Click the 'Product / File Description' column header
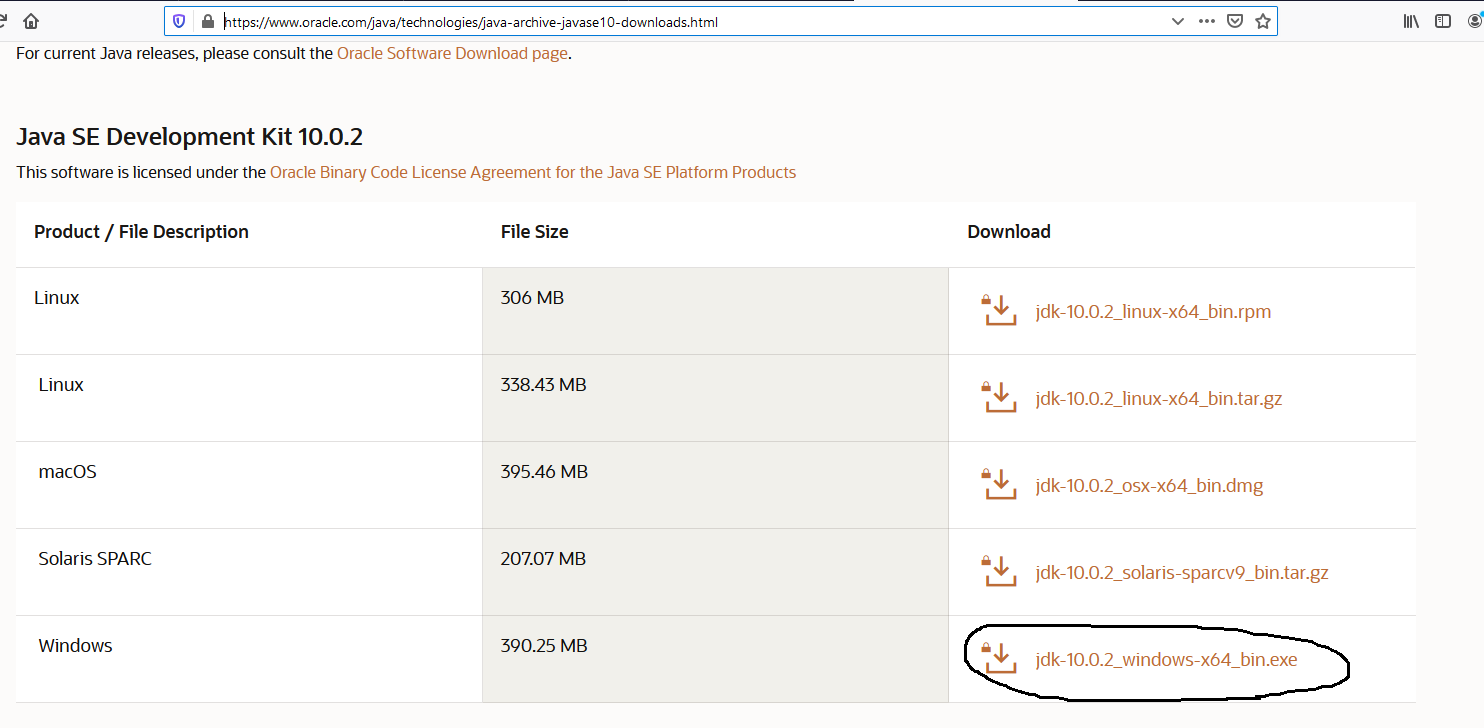Viewport: 1484px width, 728px height. click(x=141, y=232)
